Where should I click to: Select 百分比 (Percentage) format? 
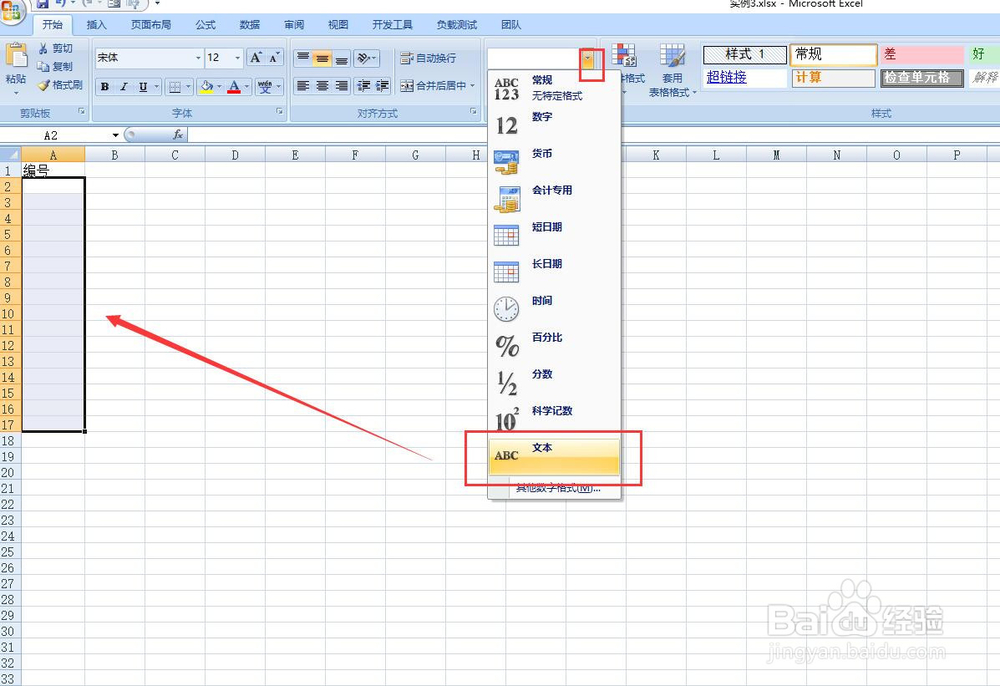coord(554,346)
